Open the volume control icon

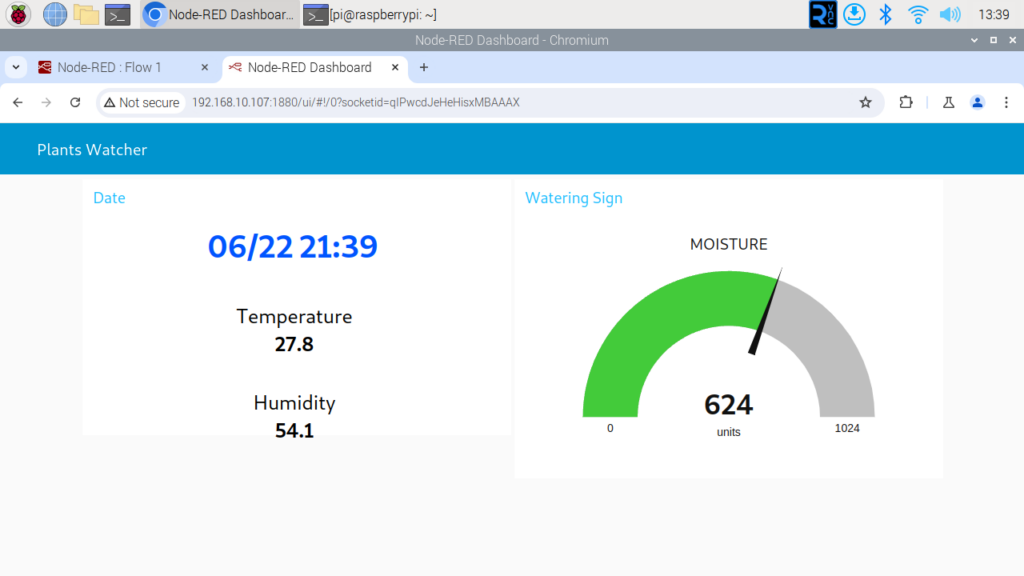[950, 14]
